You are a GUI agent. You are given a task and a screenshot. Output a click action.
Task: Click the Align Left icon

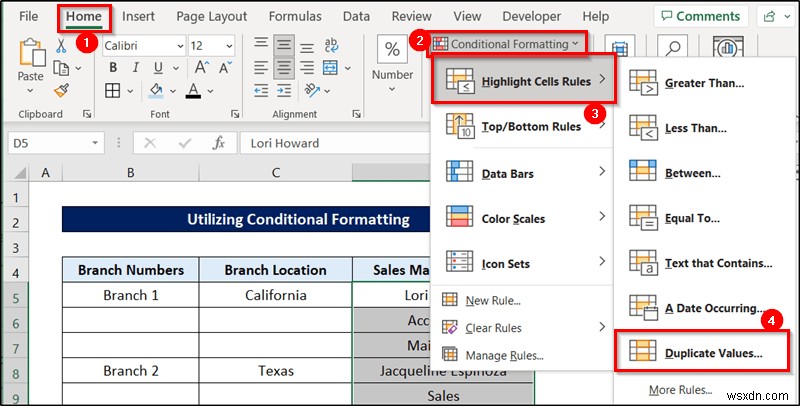coord(261,67)
